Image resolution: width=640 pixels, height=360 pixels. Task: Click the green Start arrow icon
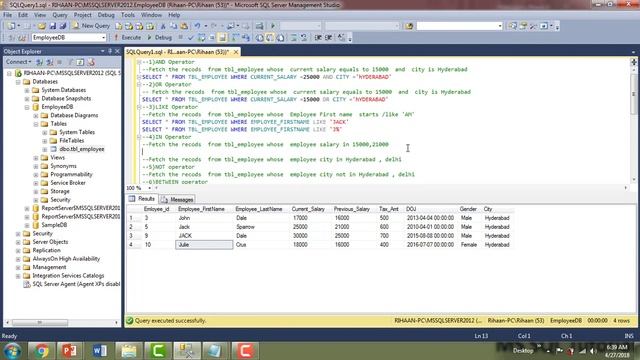coord(273,26)
